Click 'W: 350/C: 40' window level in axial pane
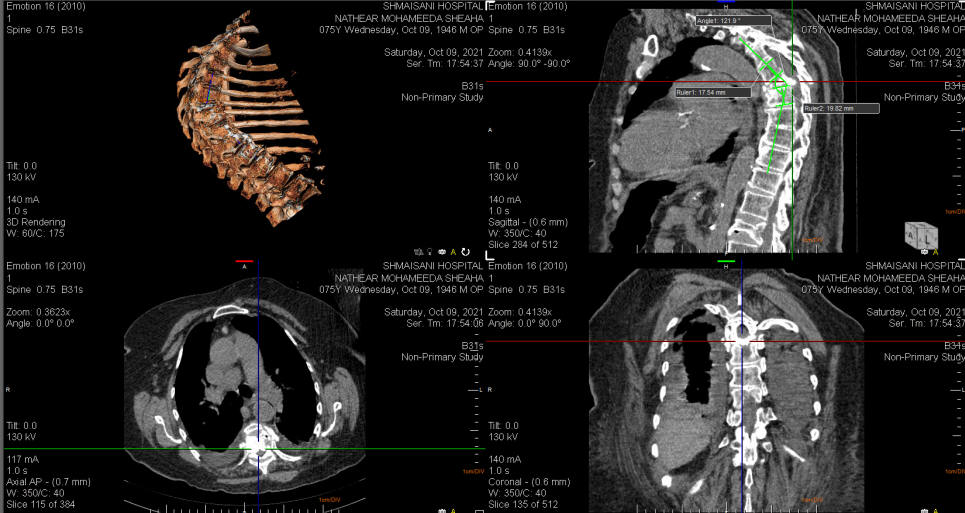The width and height of the screenshot is (965, 513). [37, 492]
